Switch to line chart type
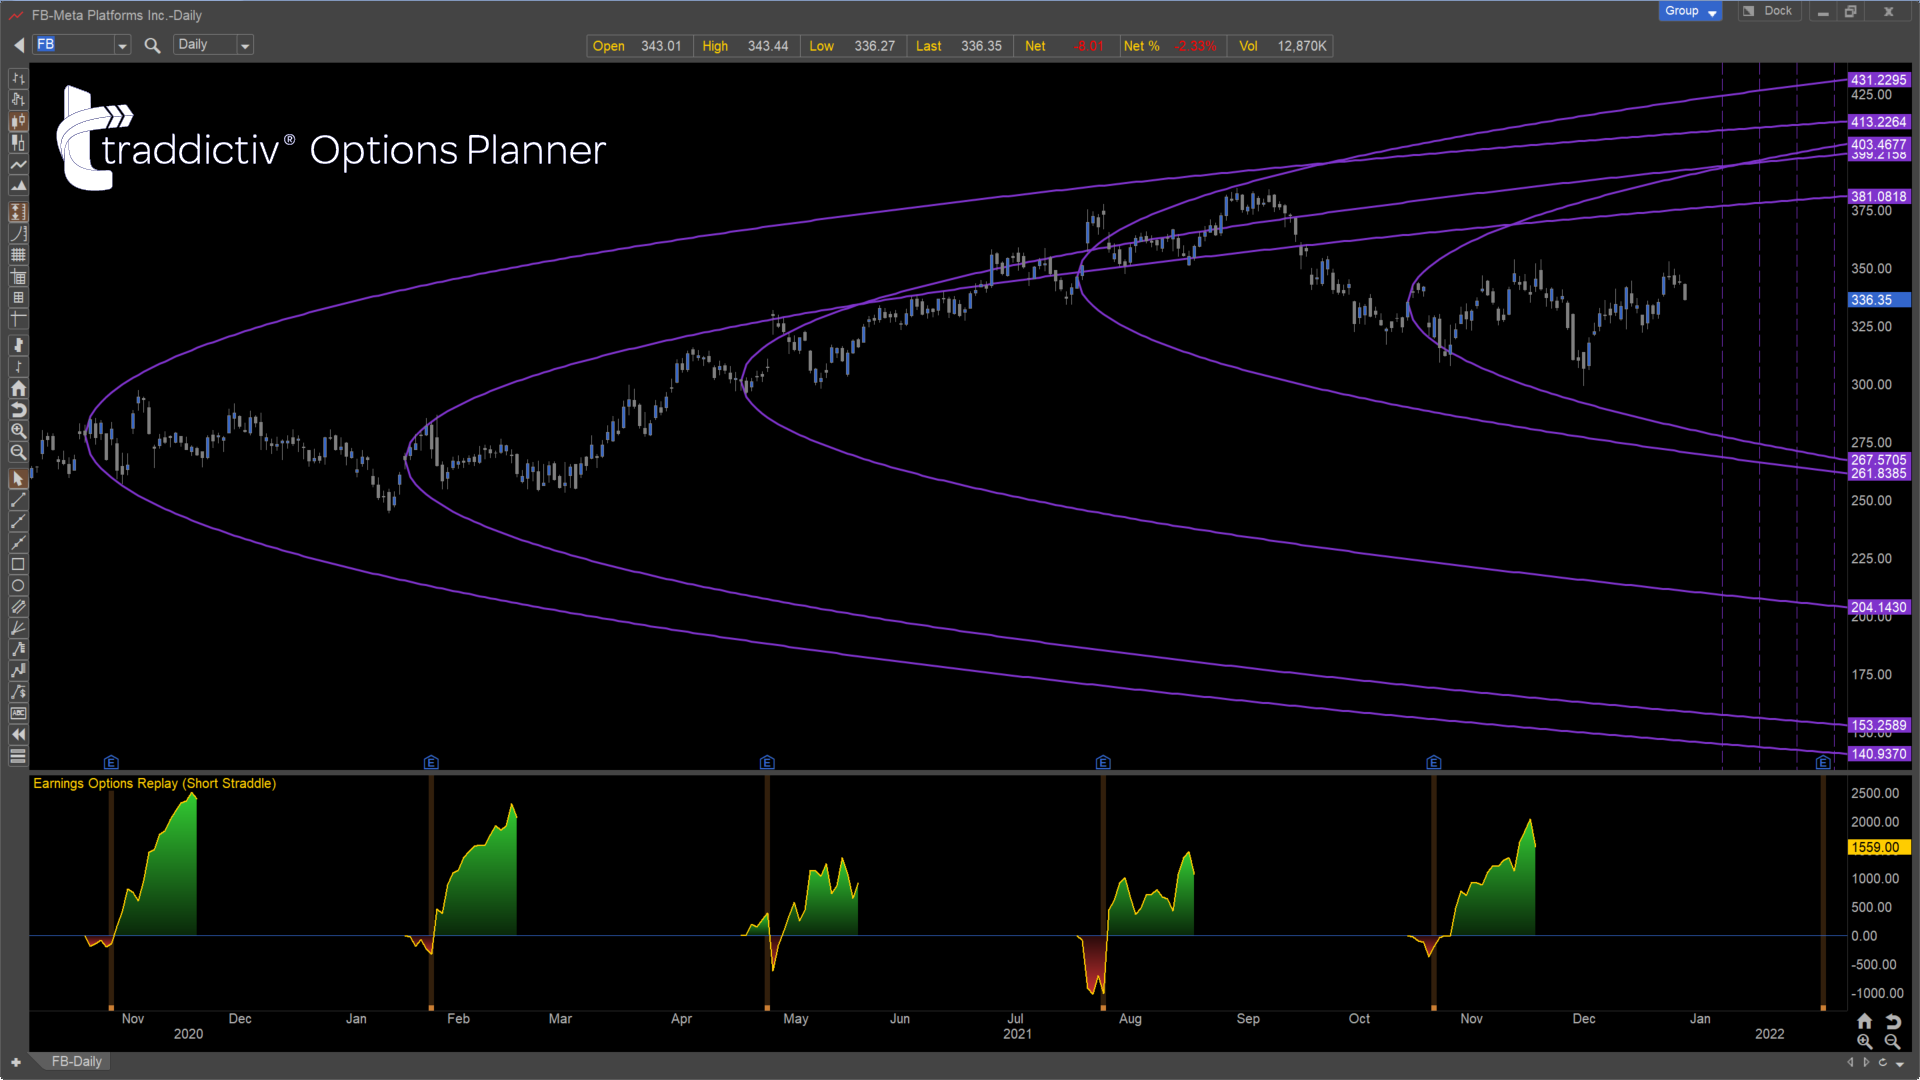 tap(18, 164)
